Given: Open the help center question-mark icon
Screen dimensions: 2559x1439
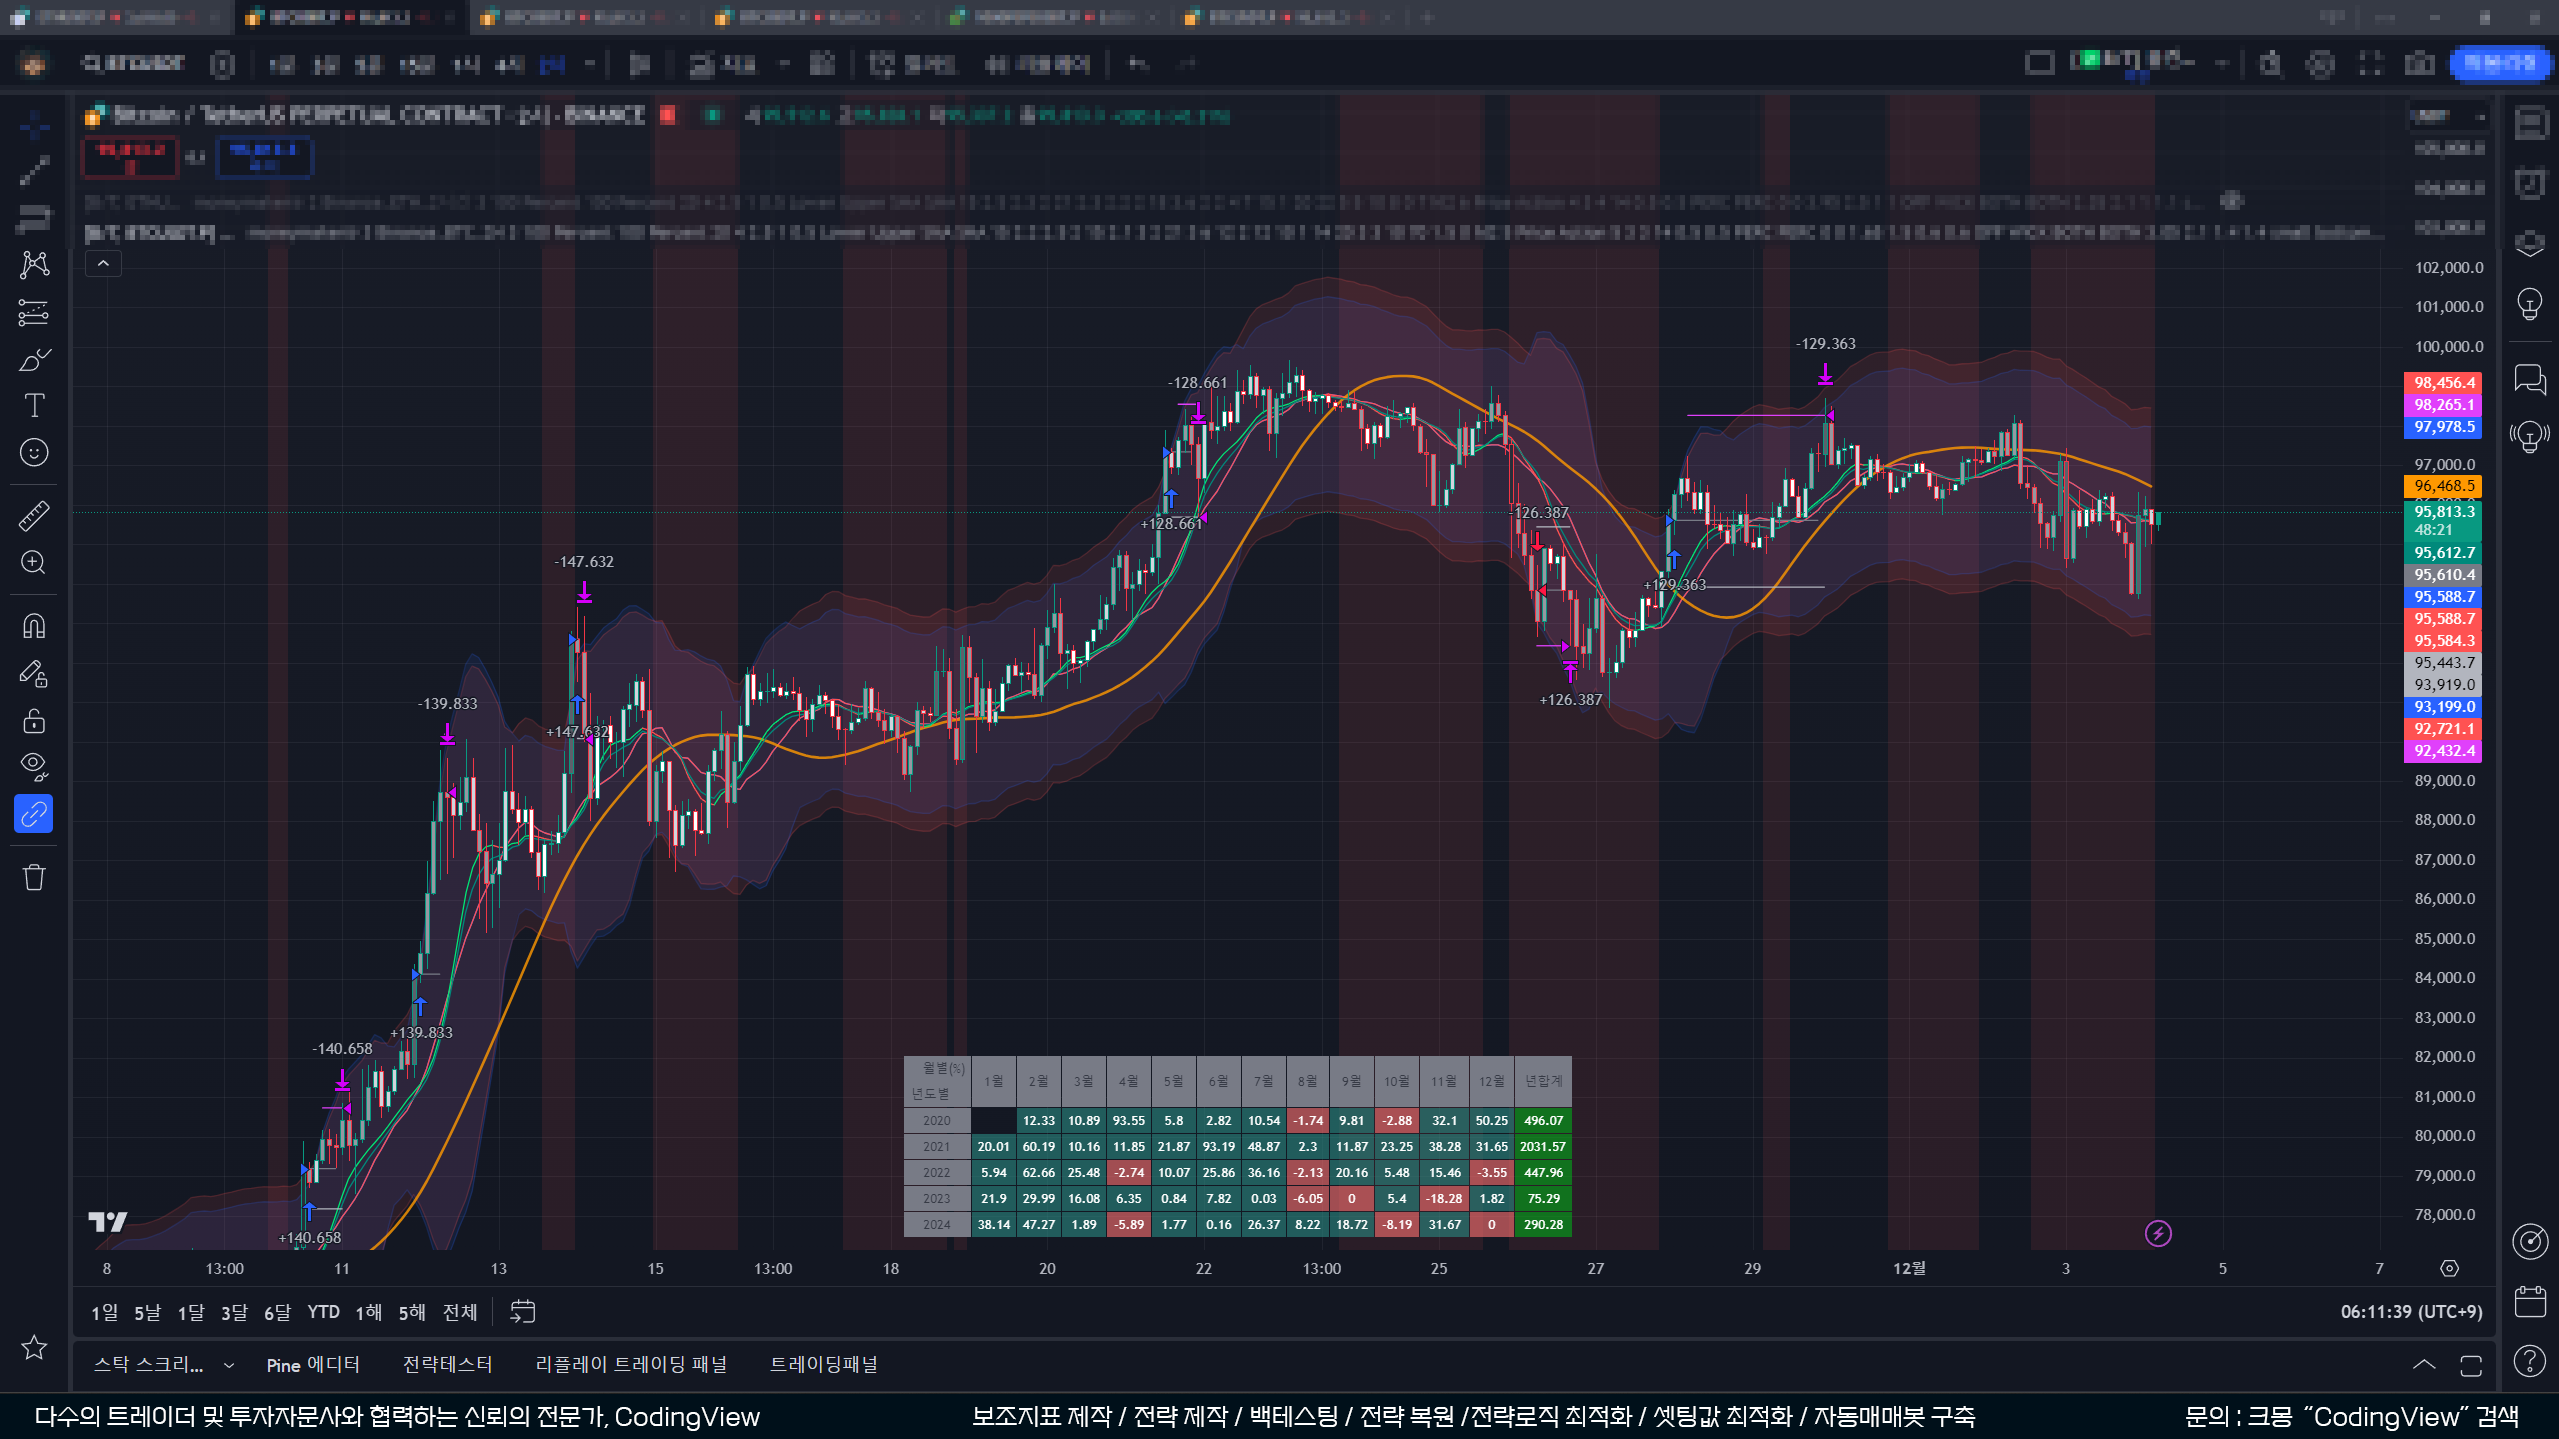Looking at the screenshot, I should (2530, 1361).
